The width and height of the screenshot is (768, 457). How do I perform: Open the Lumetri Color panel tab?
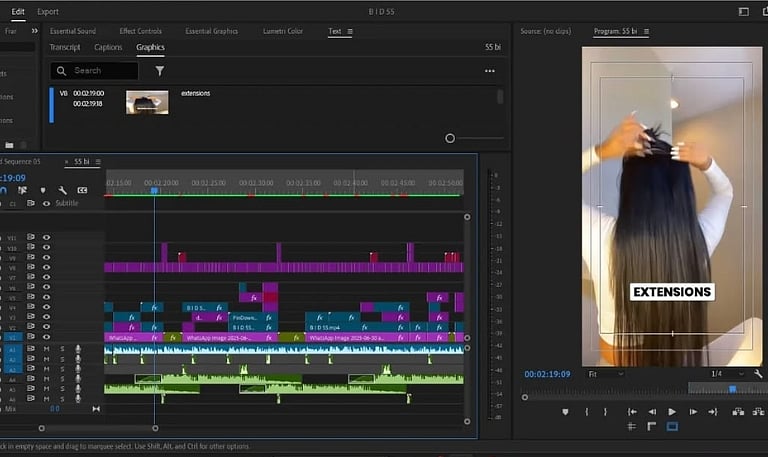coord(283,31)
